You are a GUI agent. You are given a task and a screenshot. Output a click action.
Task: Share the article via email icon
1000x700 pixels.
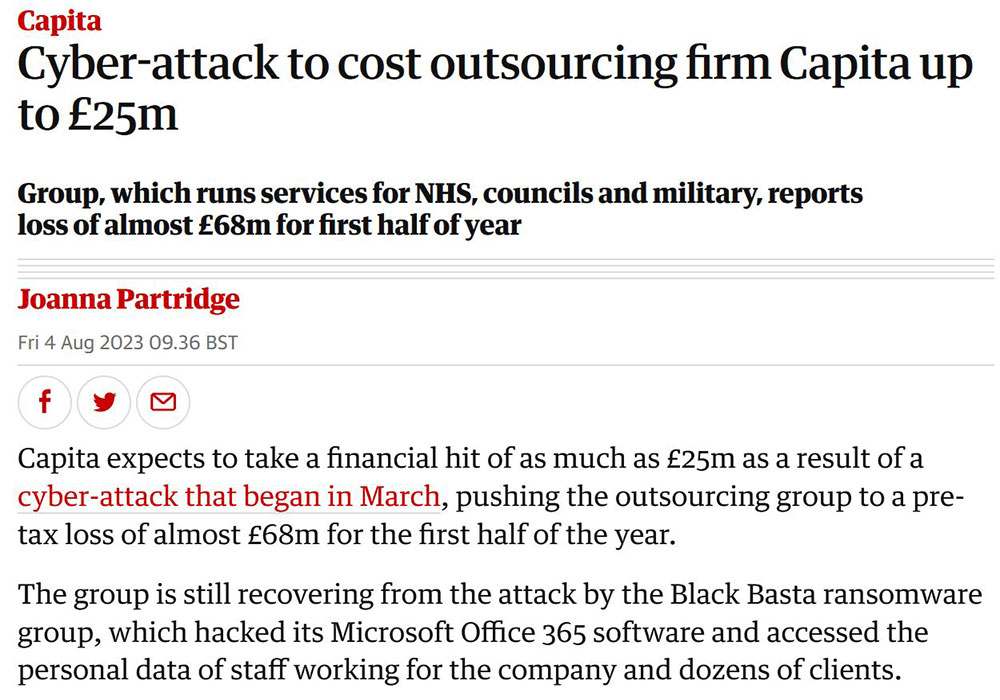tap(162, 402)
